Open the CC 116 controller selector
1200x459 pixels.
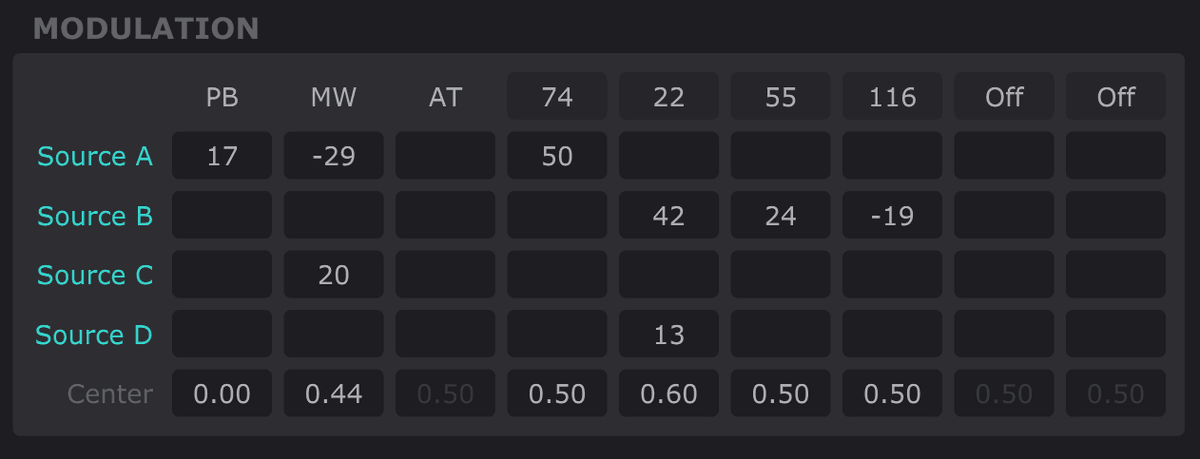pyautogui.click(x=892, y=96)
